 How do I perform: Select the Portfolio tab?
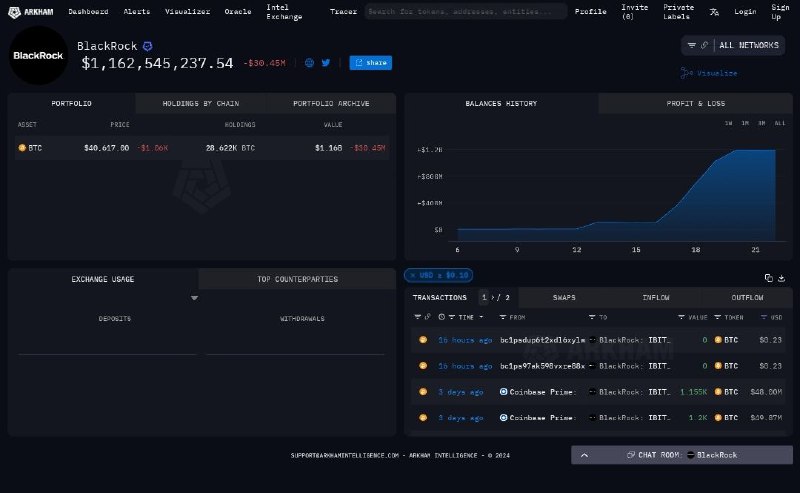(x=71, y=104)
